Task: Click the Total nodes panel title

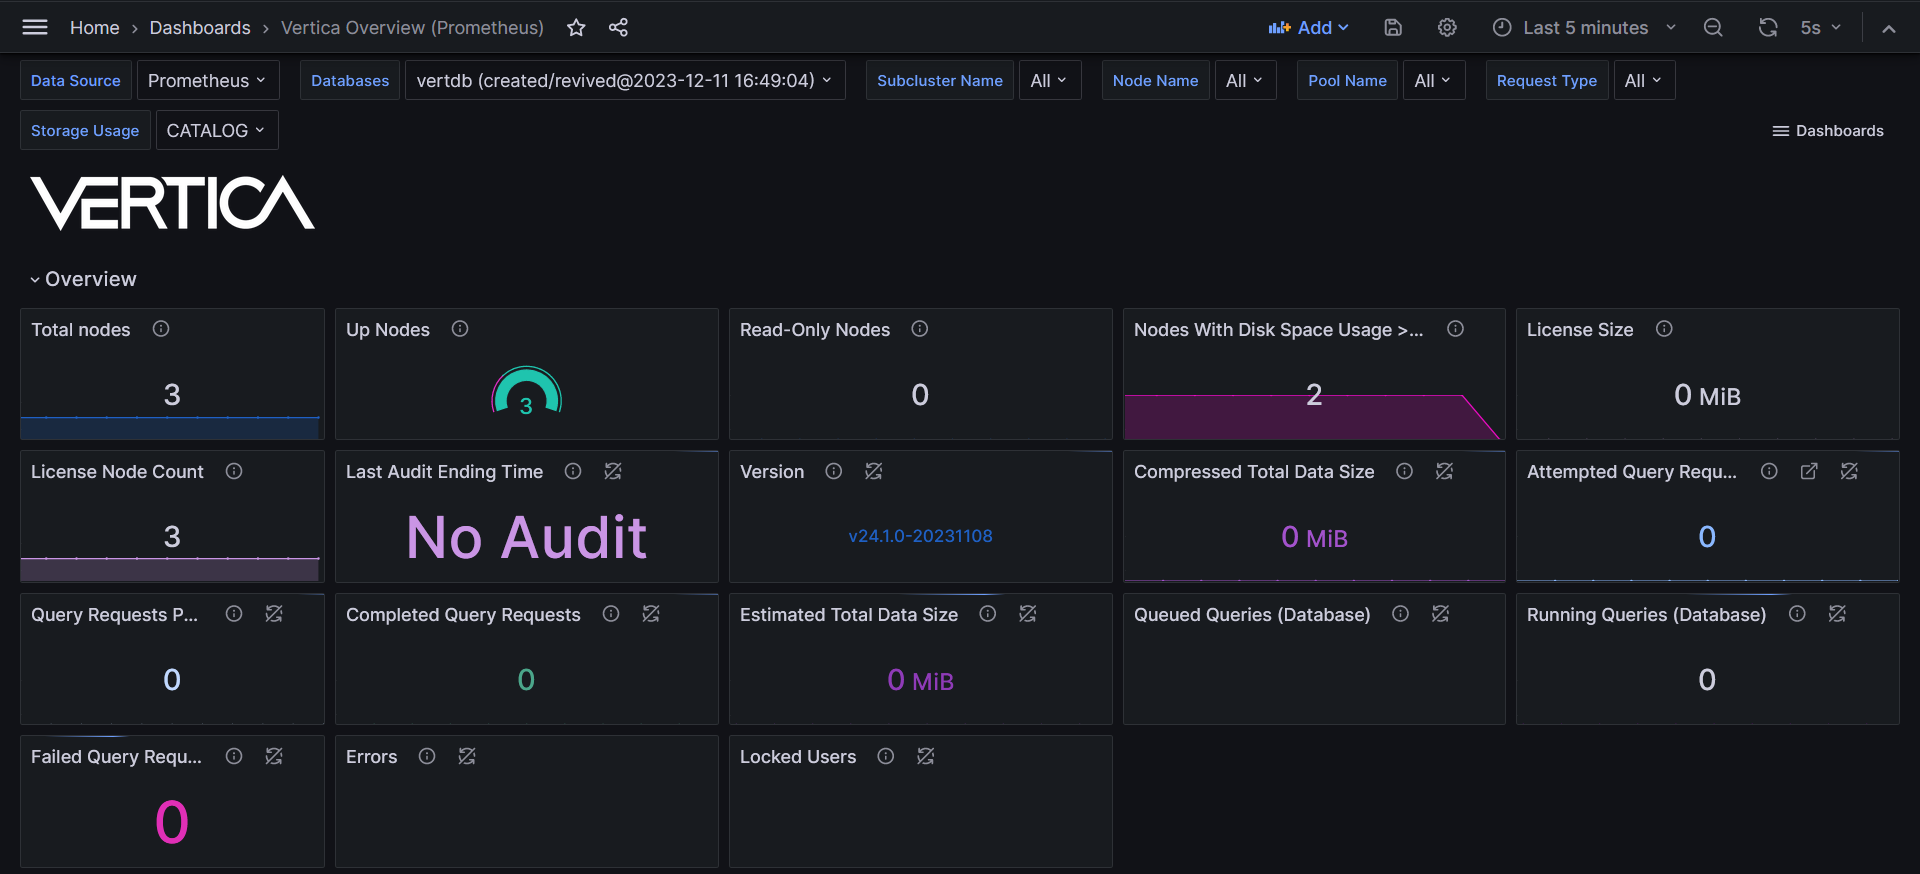Action: pos(81,329)
